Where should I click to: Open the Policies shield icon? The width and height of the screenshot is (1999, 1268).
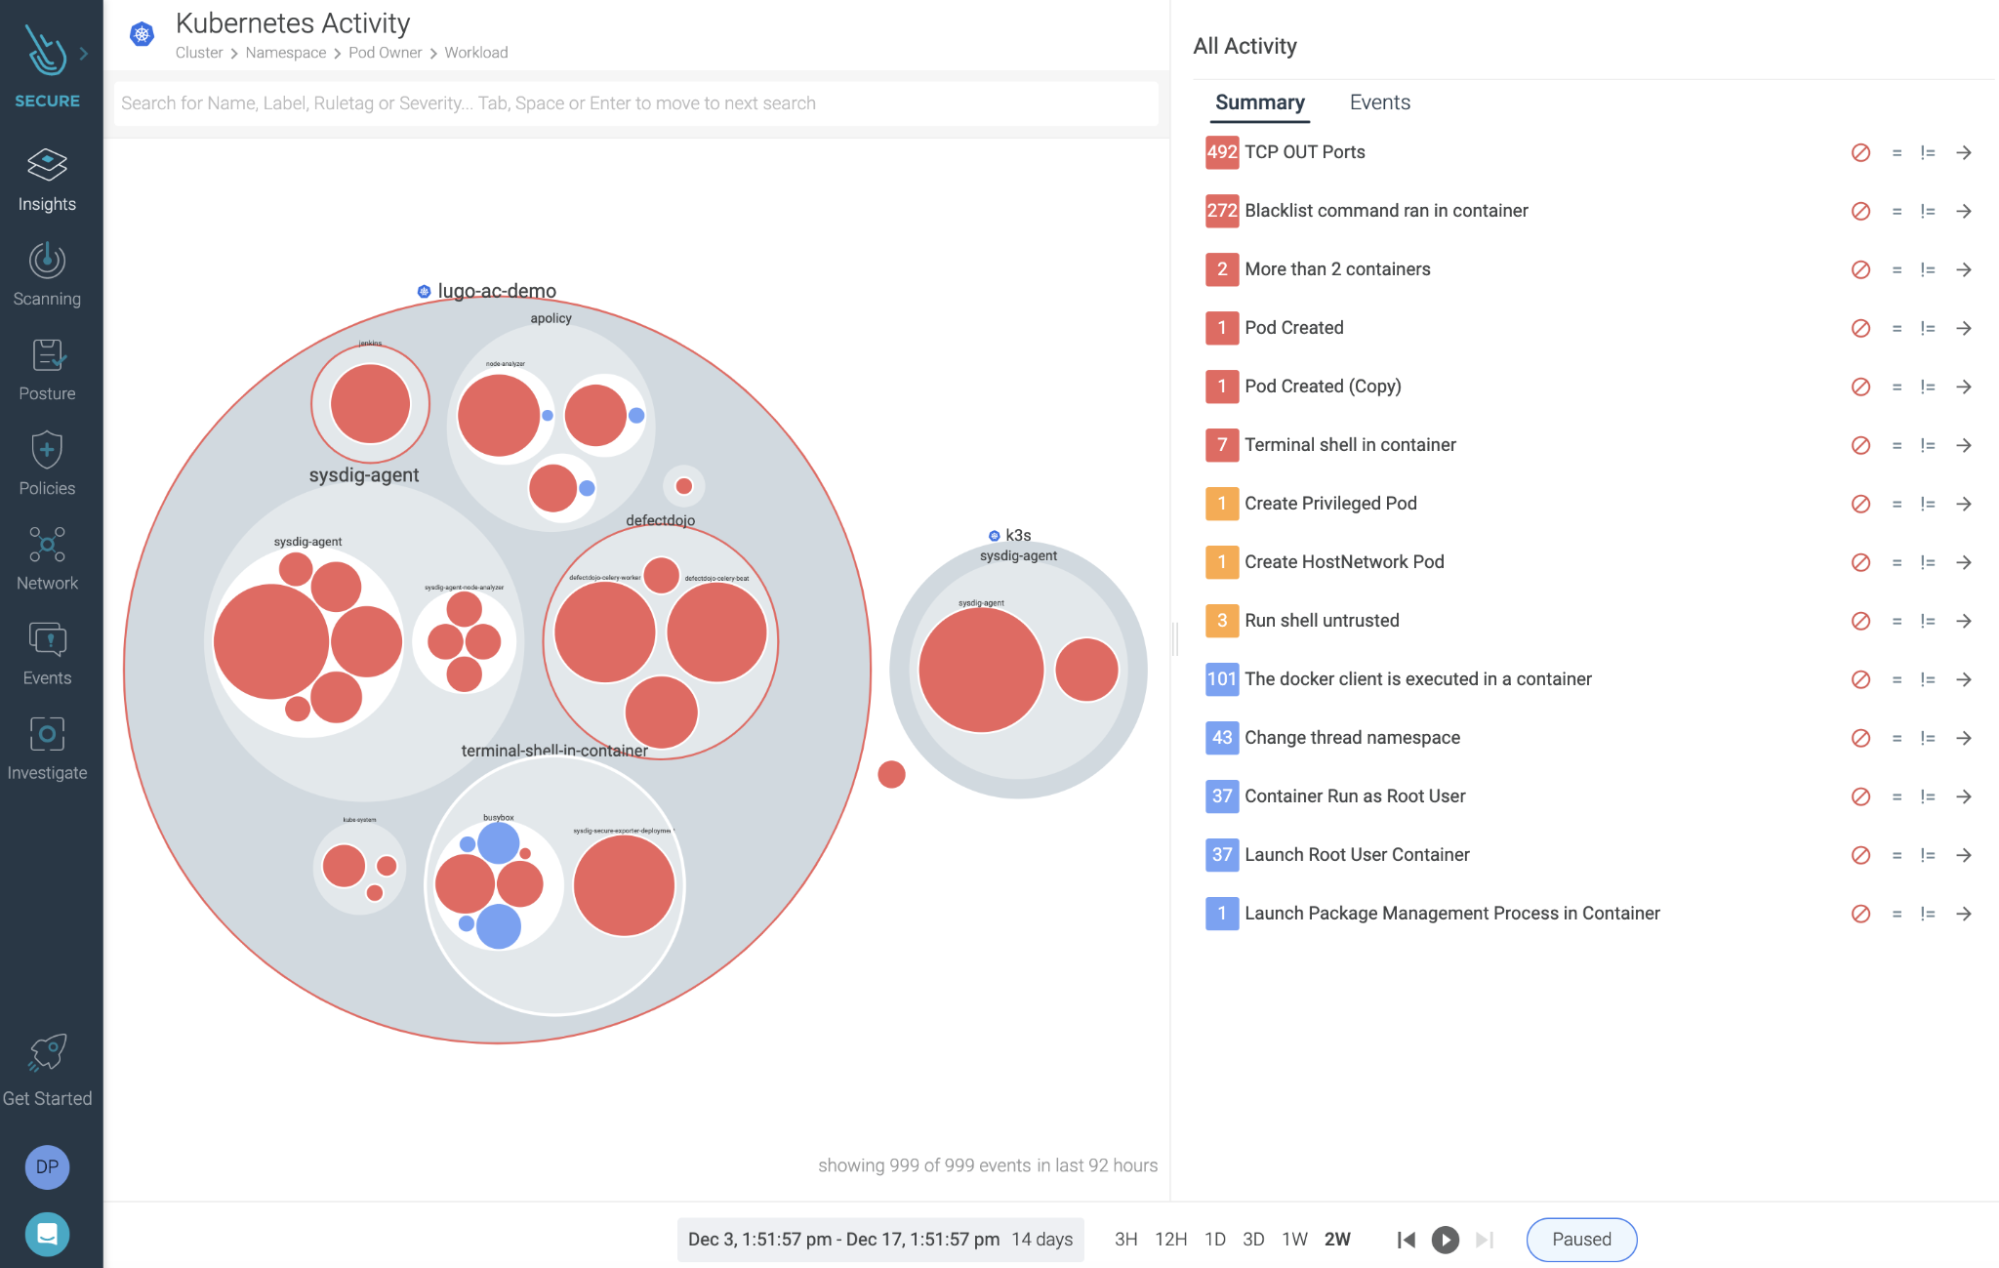(47, 450)
